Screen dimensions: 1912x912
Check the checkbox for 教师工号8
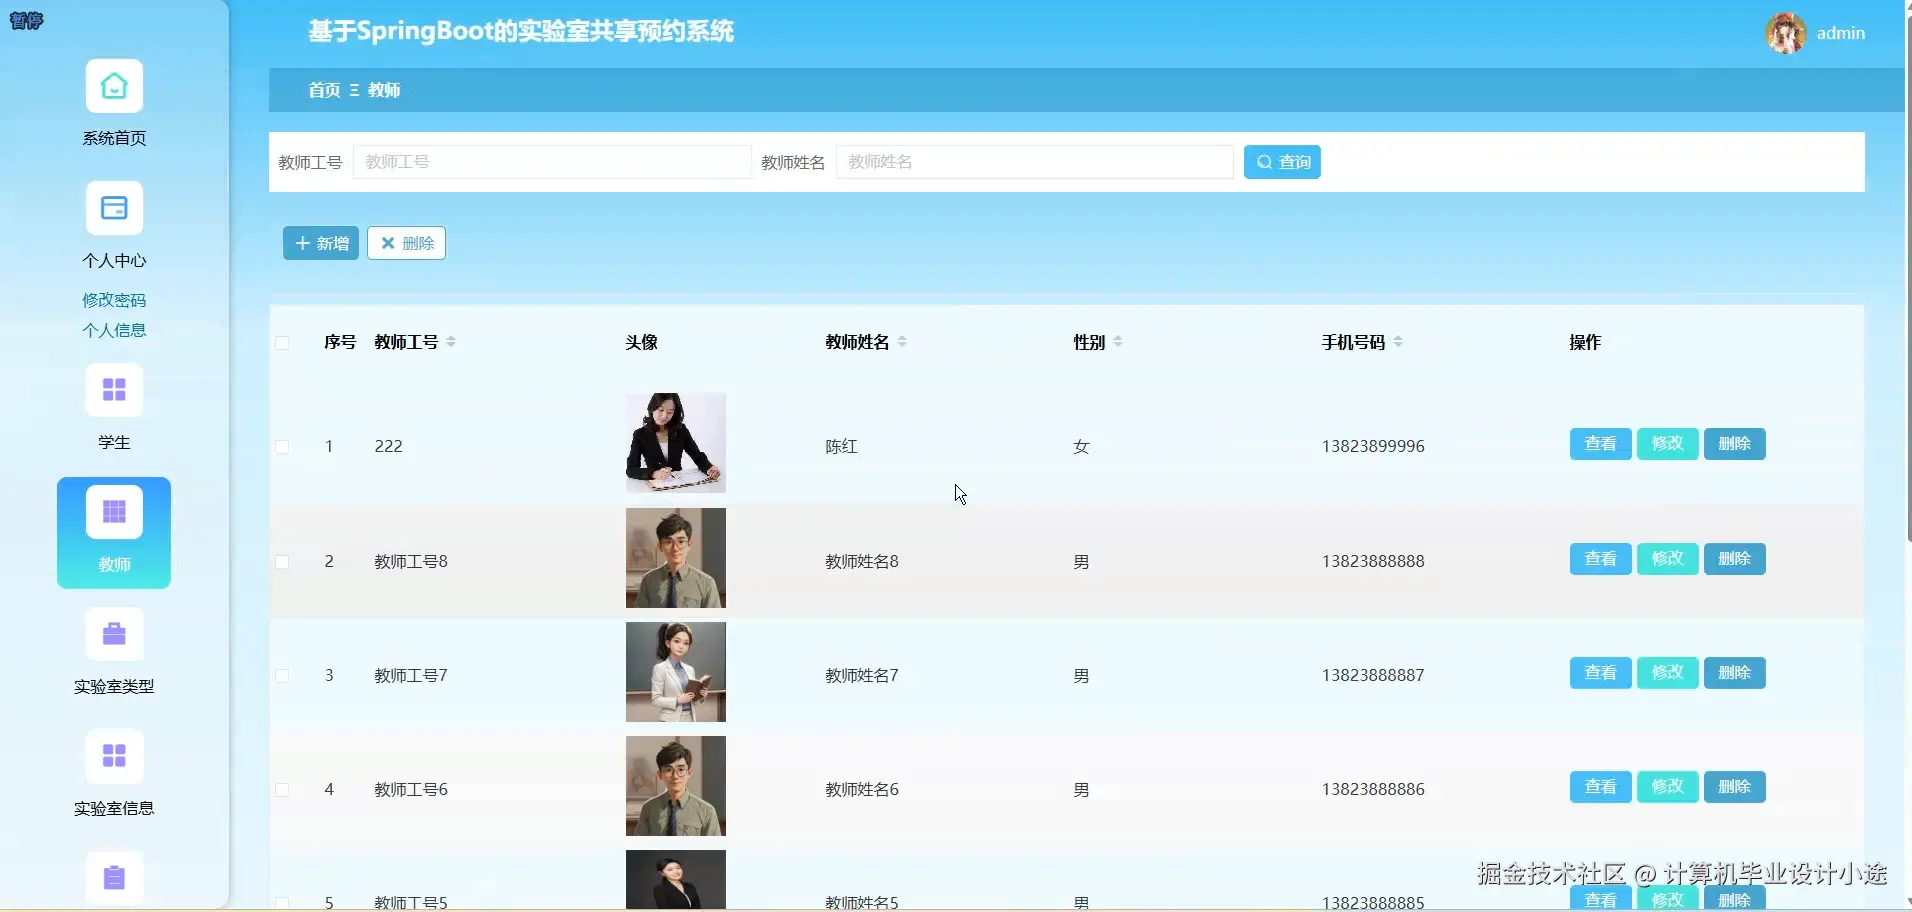click(283, 561)
